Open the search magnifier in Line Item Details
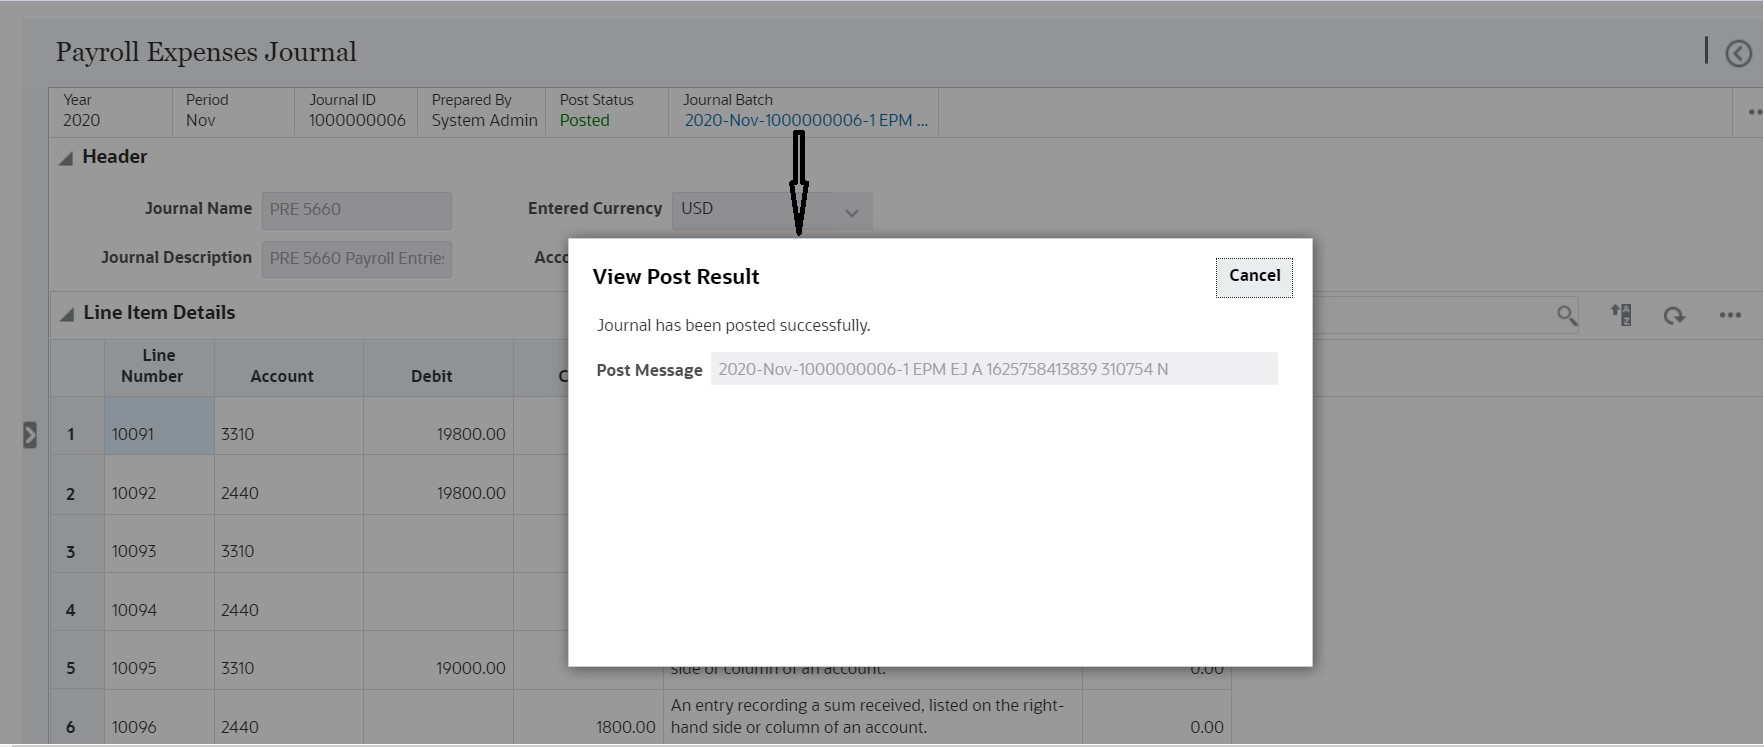Viewport: 1764px width, 747px height. (x=1567, y=316)
